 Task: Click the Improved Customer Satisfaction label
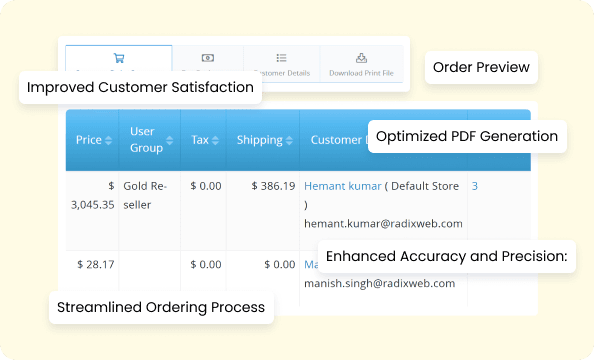140,88
